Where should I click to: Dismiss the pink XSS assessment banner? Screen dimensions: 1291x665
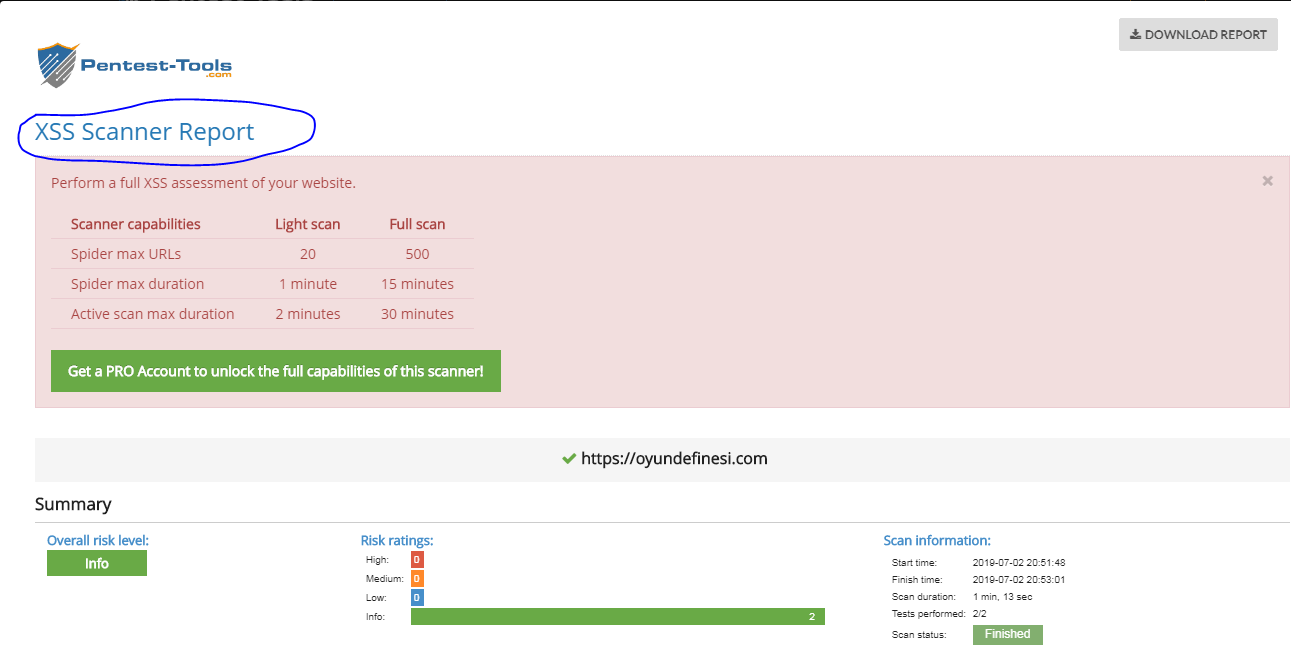coord(1267,181)
